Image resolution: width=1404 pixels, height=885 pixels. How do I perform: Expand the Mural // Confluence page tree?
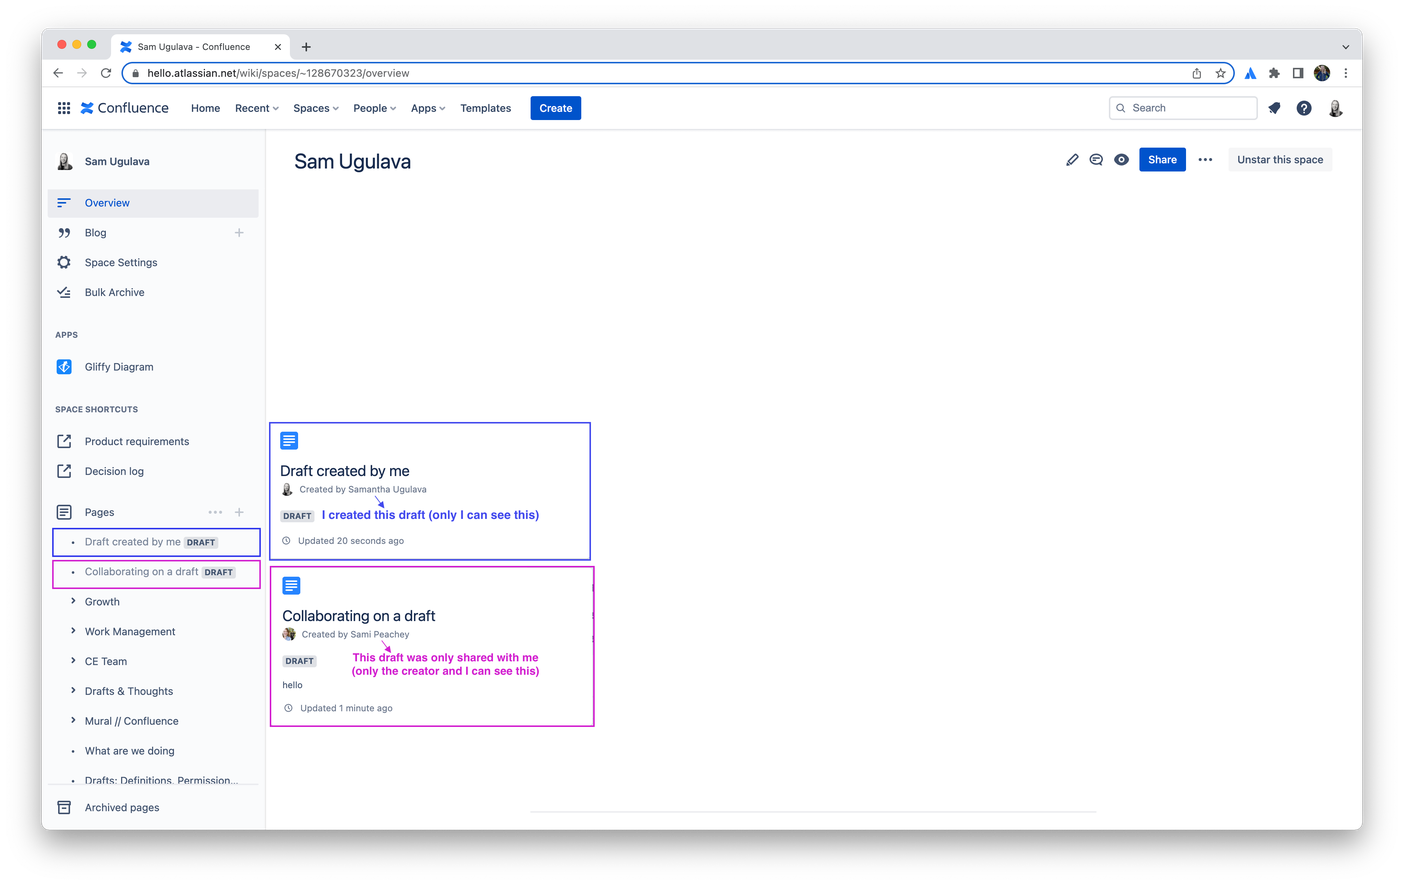[x=73, y=720]
